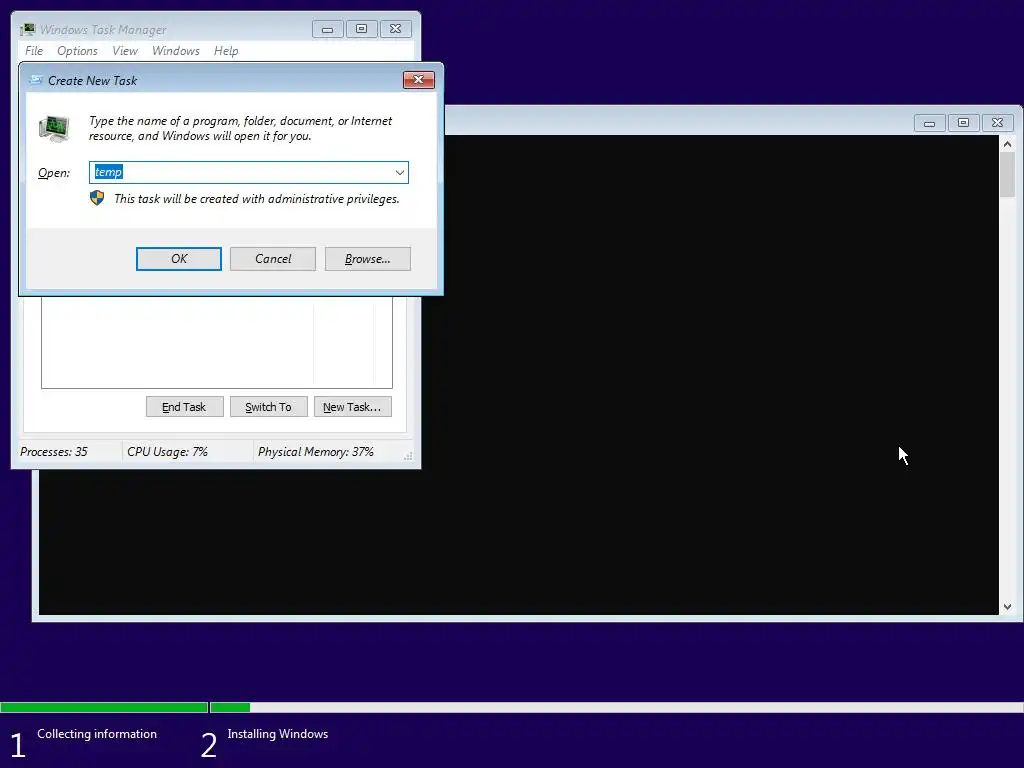The width and height of the screenshot is (1024, 768).
Task: Cancel the Create New Task dialog
Action: tap(273, 259)
